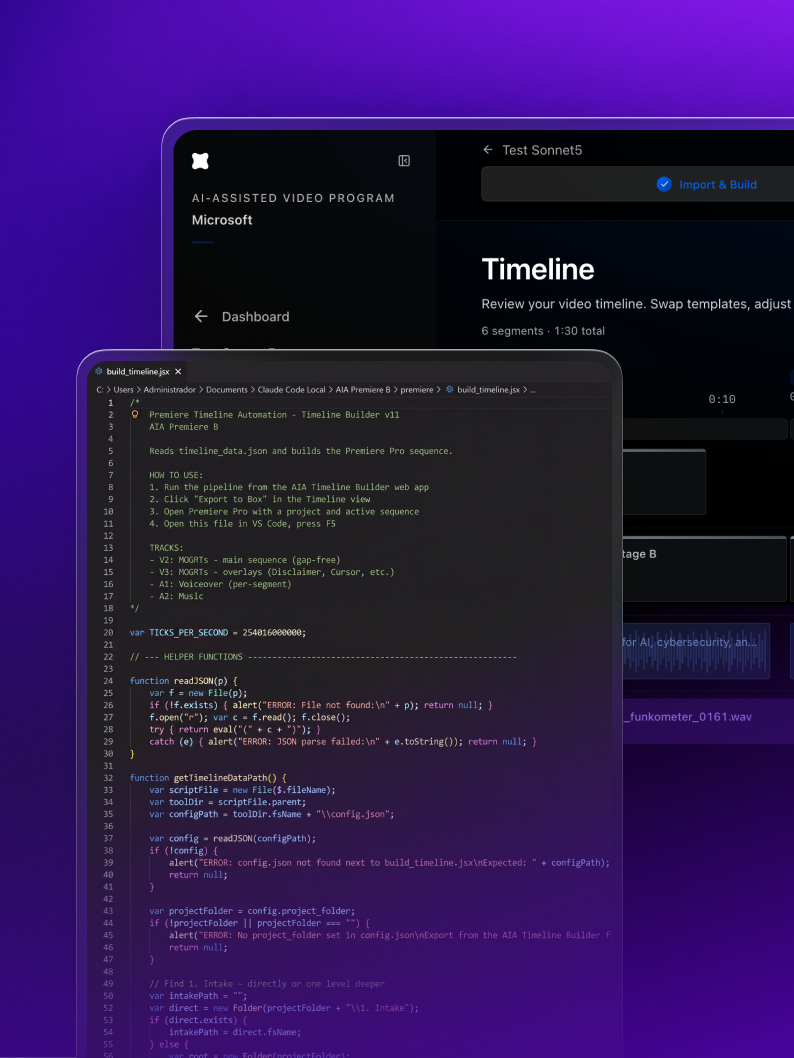Viewport: 794px width, 1058px height.
Task: Open Users breadcrumb in editor path
Action: pos(123,390)
